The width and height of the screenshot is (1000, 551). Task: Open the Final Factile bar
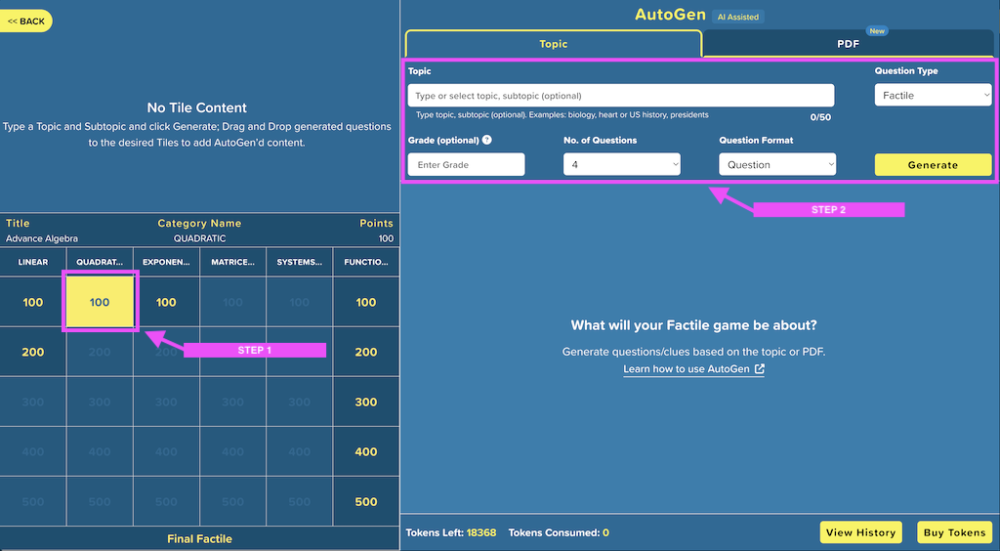pyautogui.click(x=200, y=539)
